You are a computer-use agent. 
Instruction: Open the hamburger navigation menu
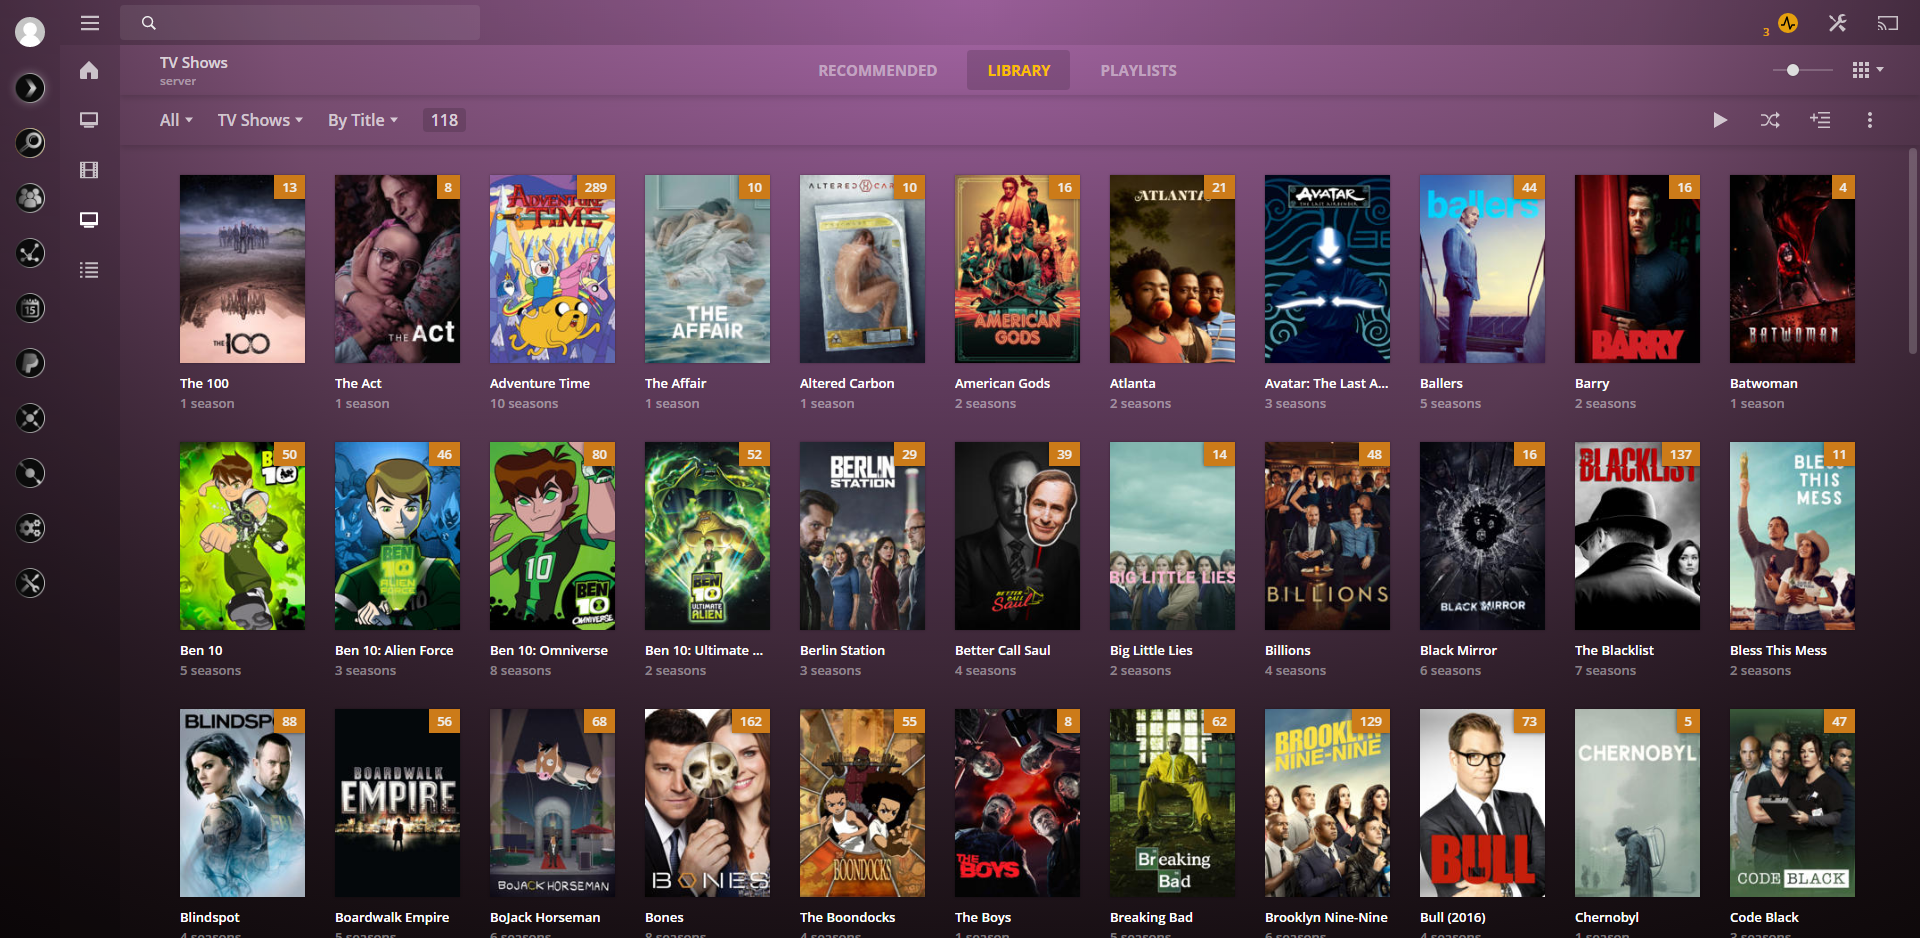click(90, 23)
